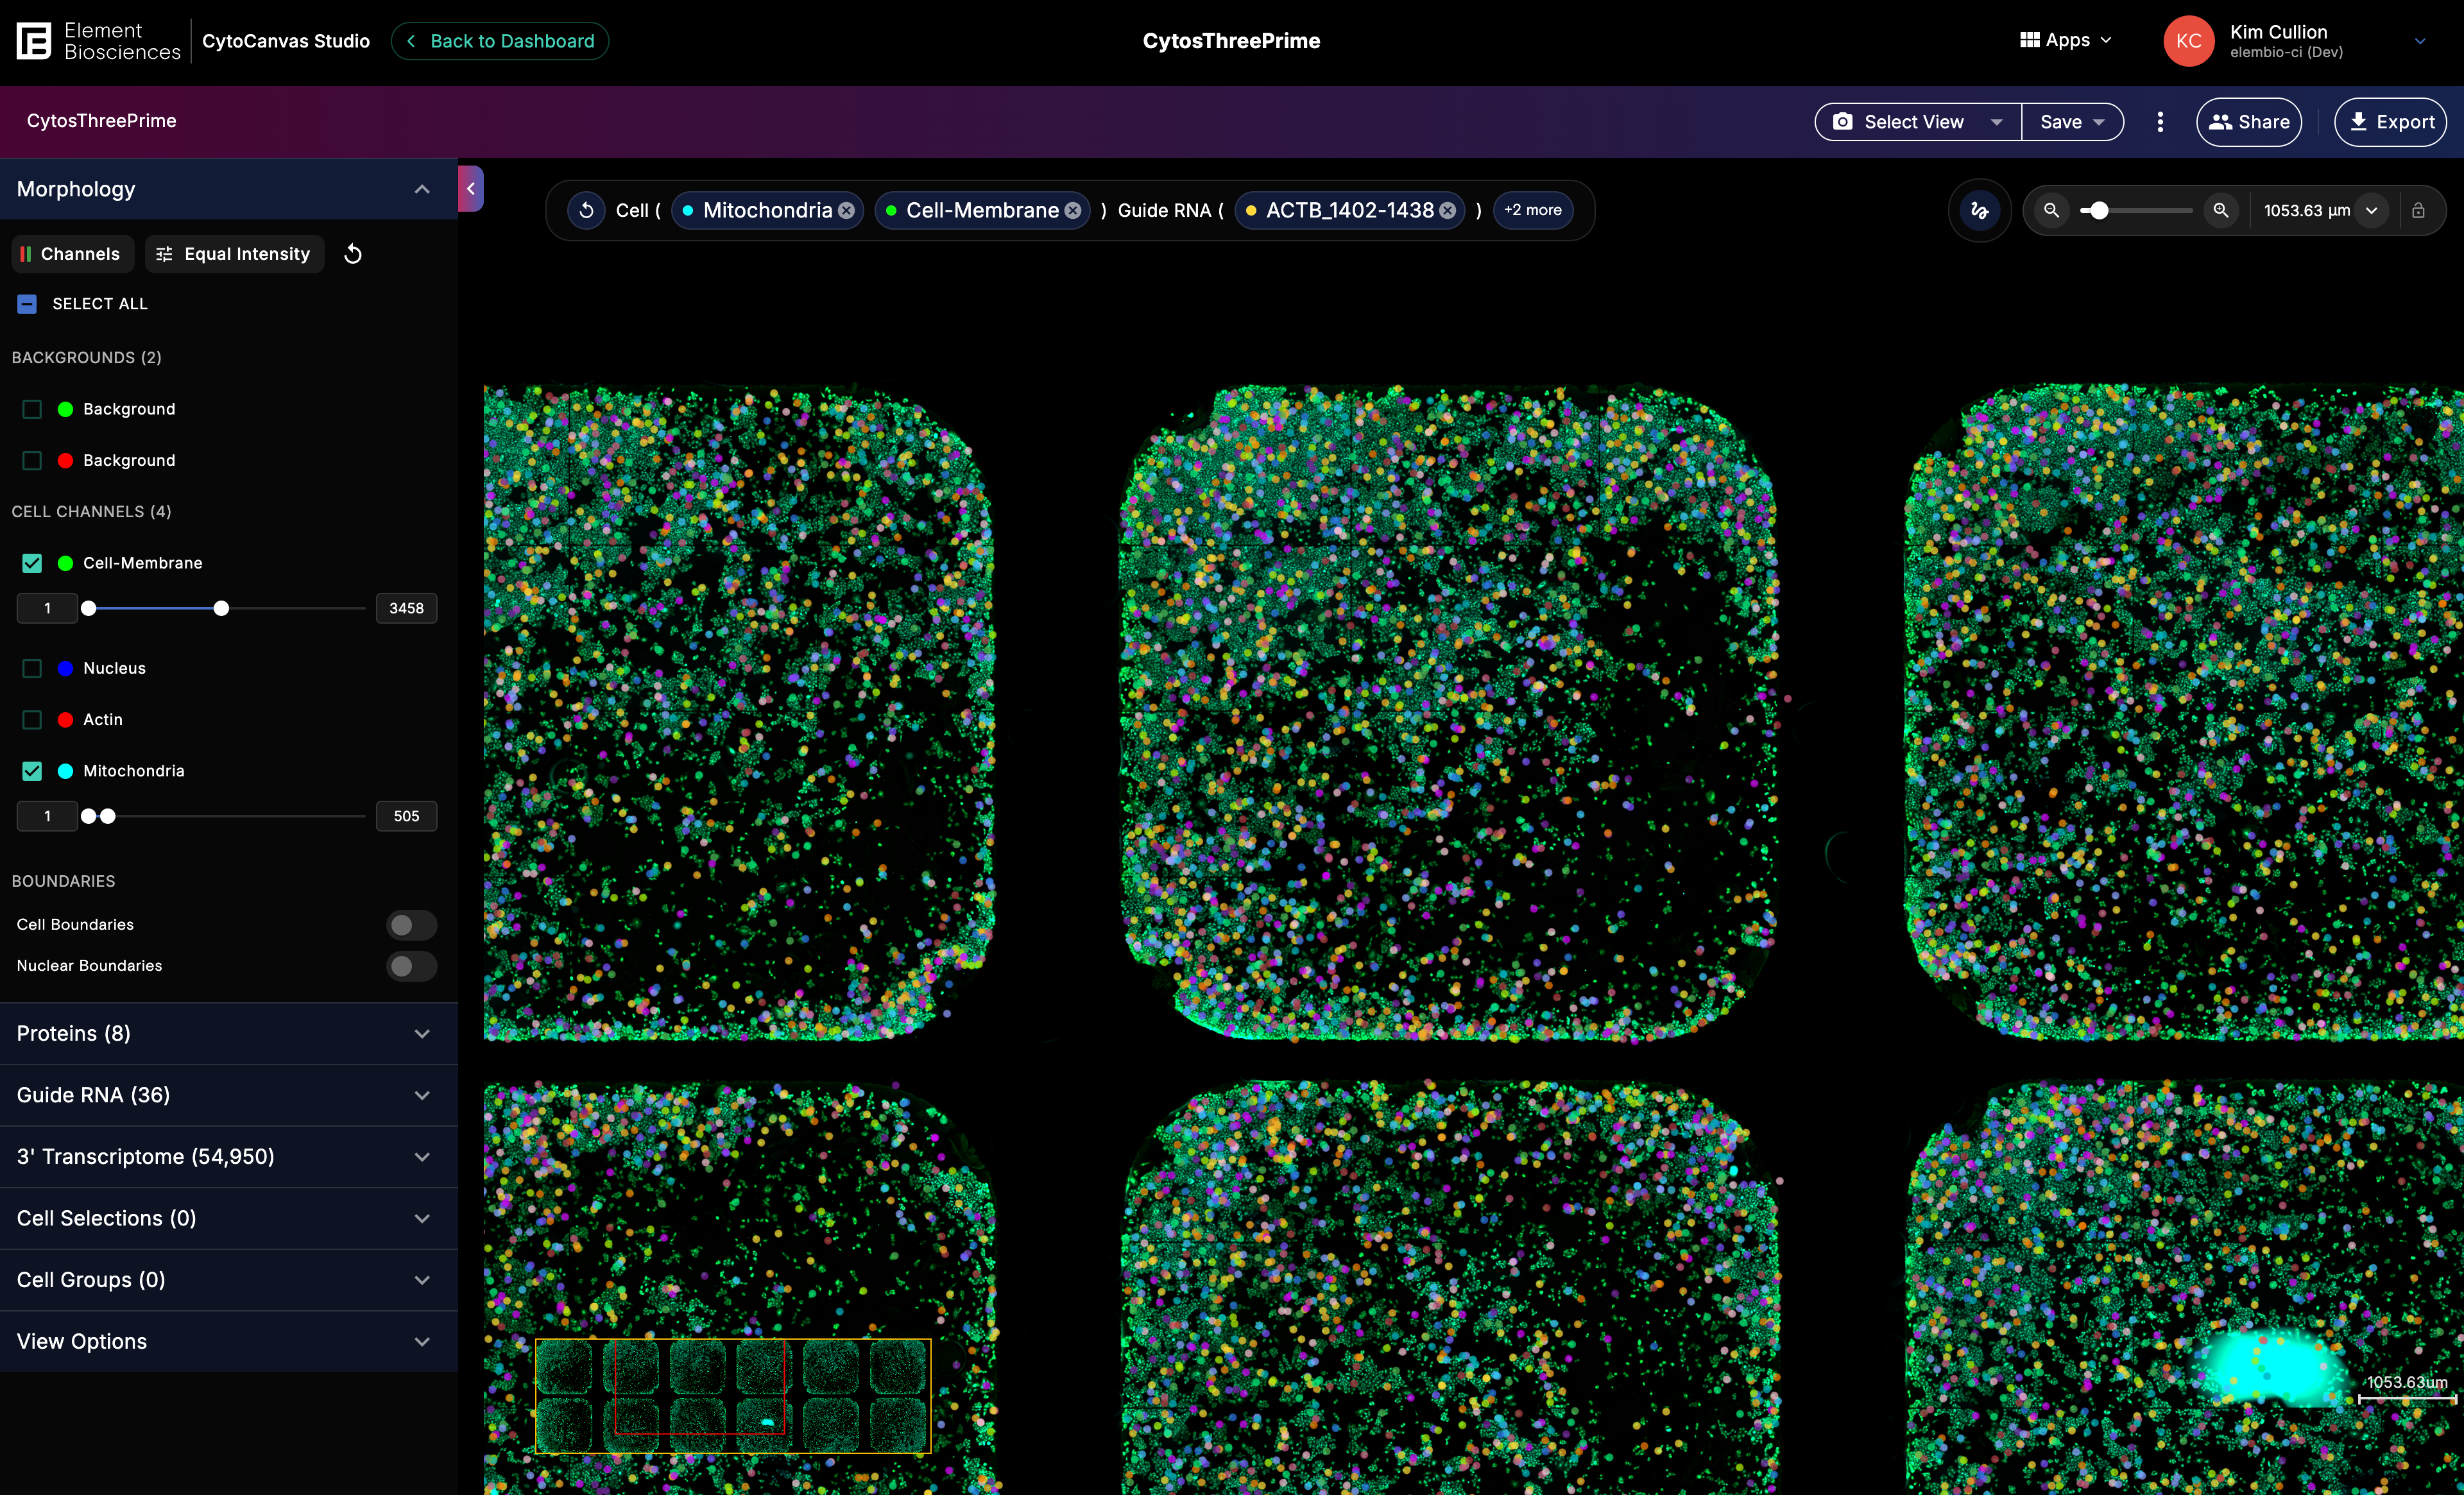The width and height of the screenshot is (2464, 1495).
Task: Open the three-dot more options menu
Action: [x=2160, y=122]
